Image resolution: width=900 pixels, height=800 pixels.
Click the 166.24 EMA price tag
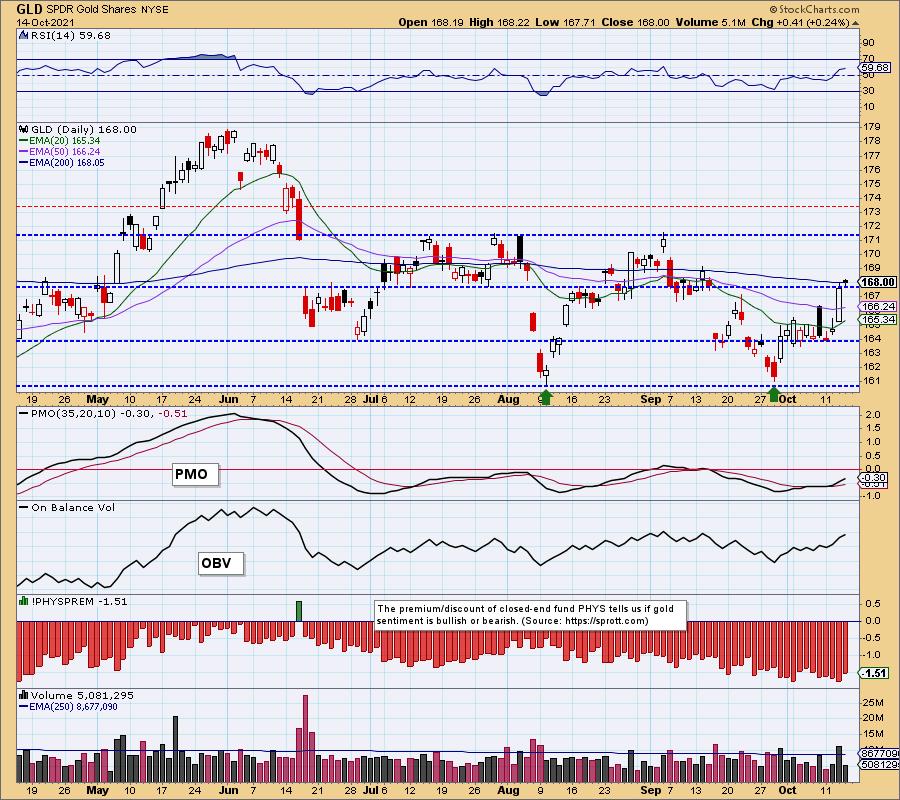click(878, 306)
